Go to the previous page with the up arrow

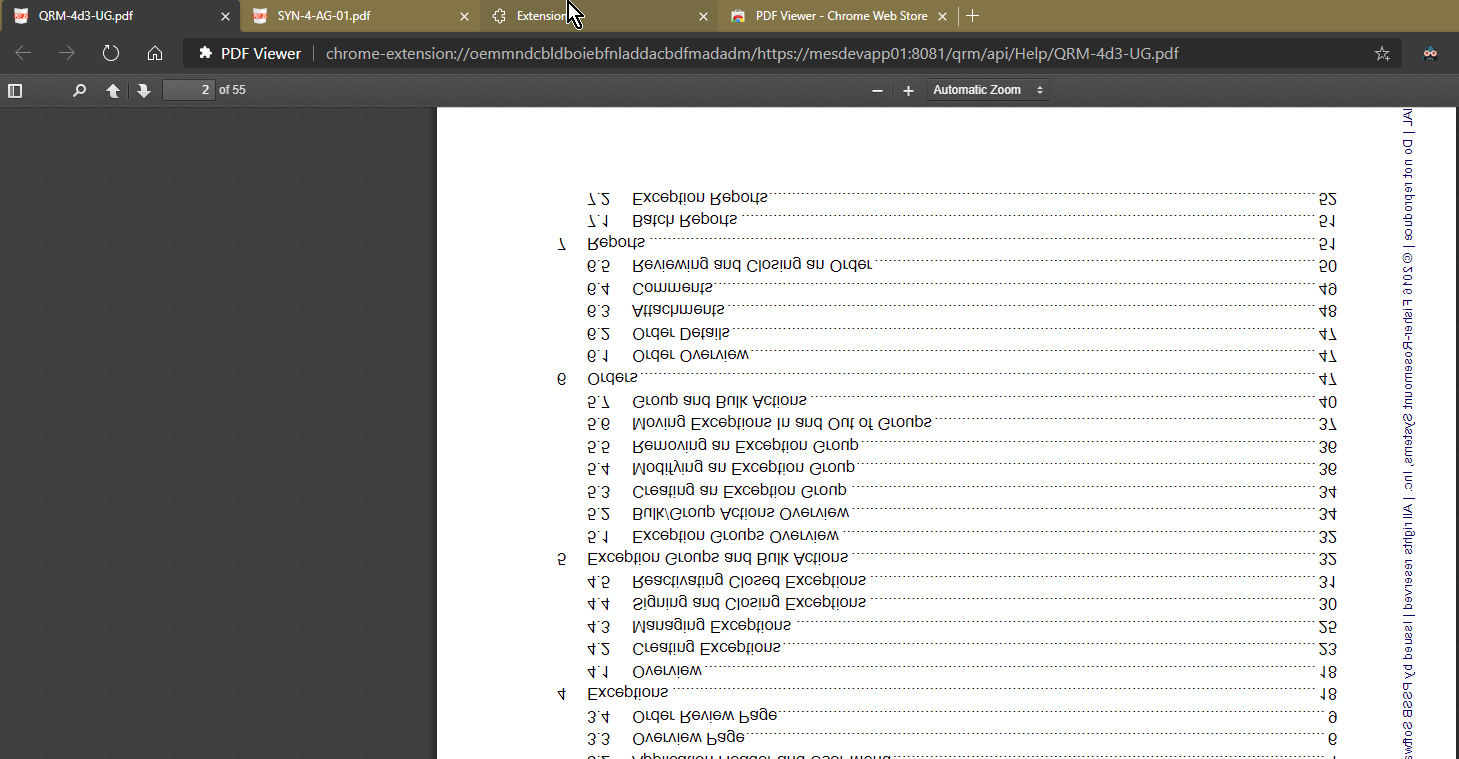pyautogui.click(x=113, y=90)
